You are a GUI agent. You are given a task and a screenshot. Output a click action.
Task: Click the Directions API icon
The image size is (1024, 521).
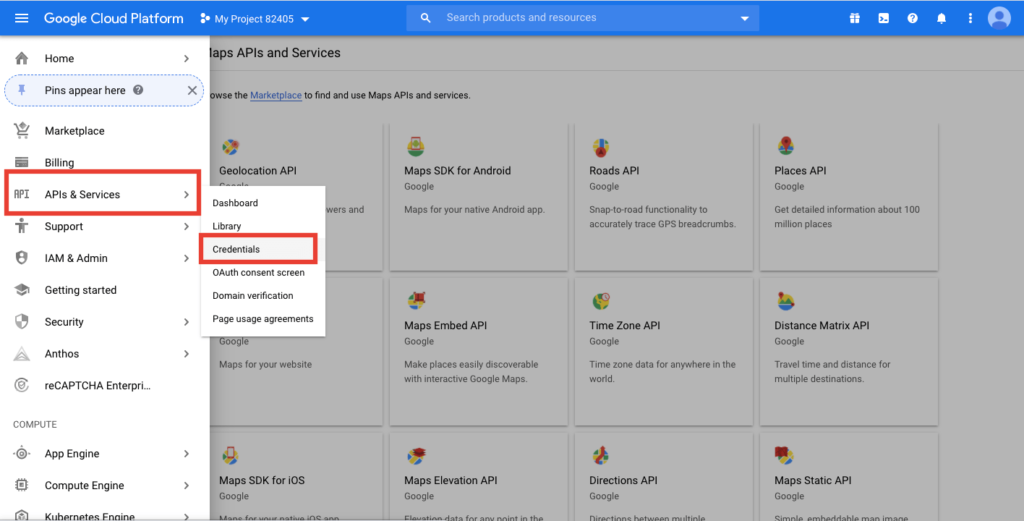coord(601,455)
